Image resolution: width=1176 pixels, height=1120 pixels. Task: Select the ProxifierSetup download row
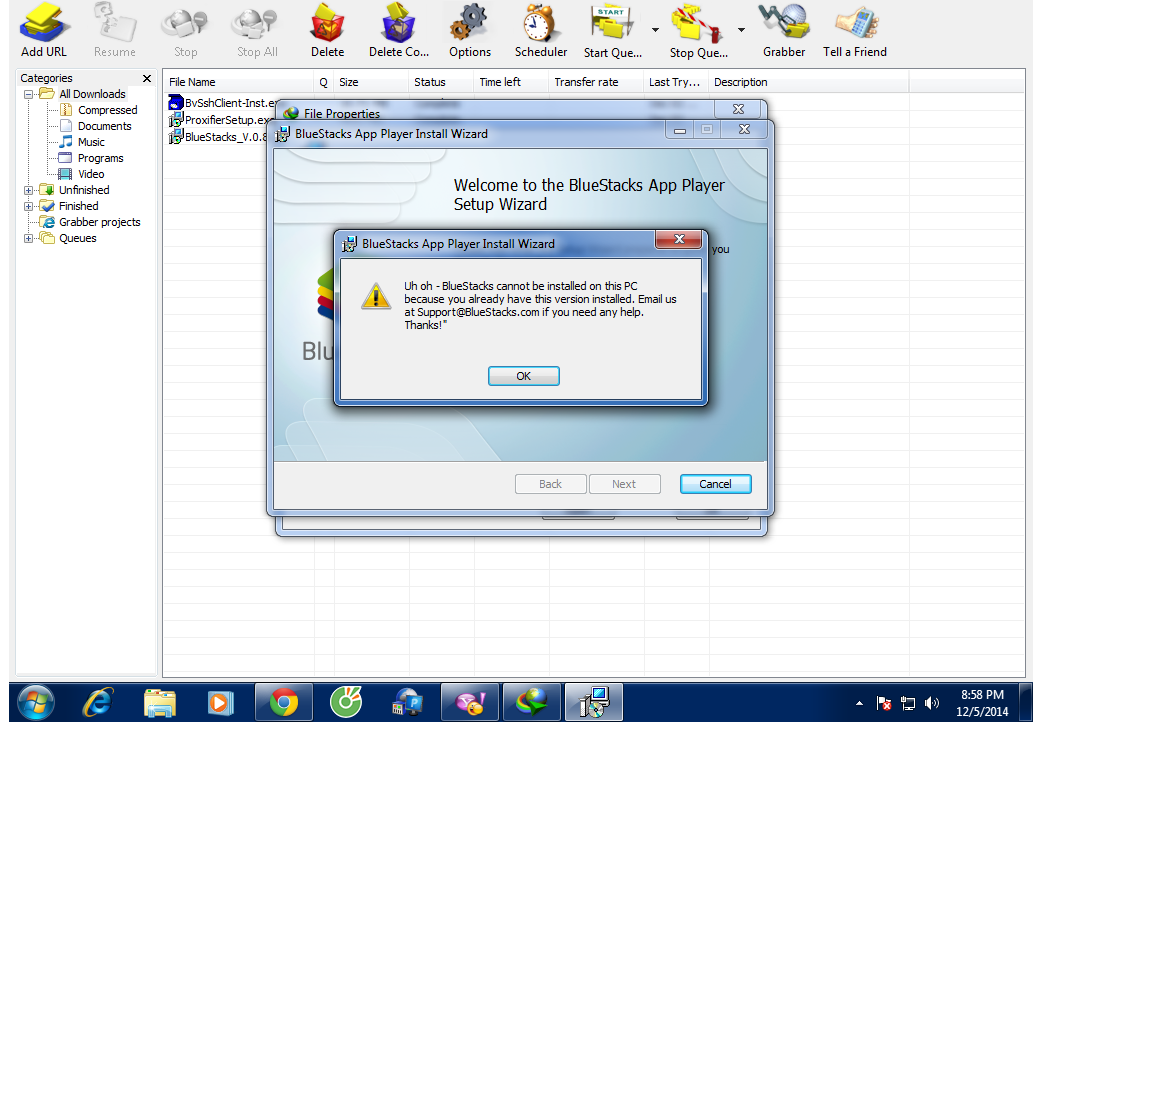220,120
